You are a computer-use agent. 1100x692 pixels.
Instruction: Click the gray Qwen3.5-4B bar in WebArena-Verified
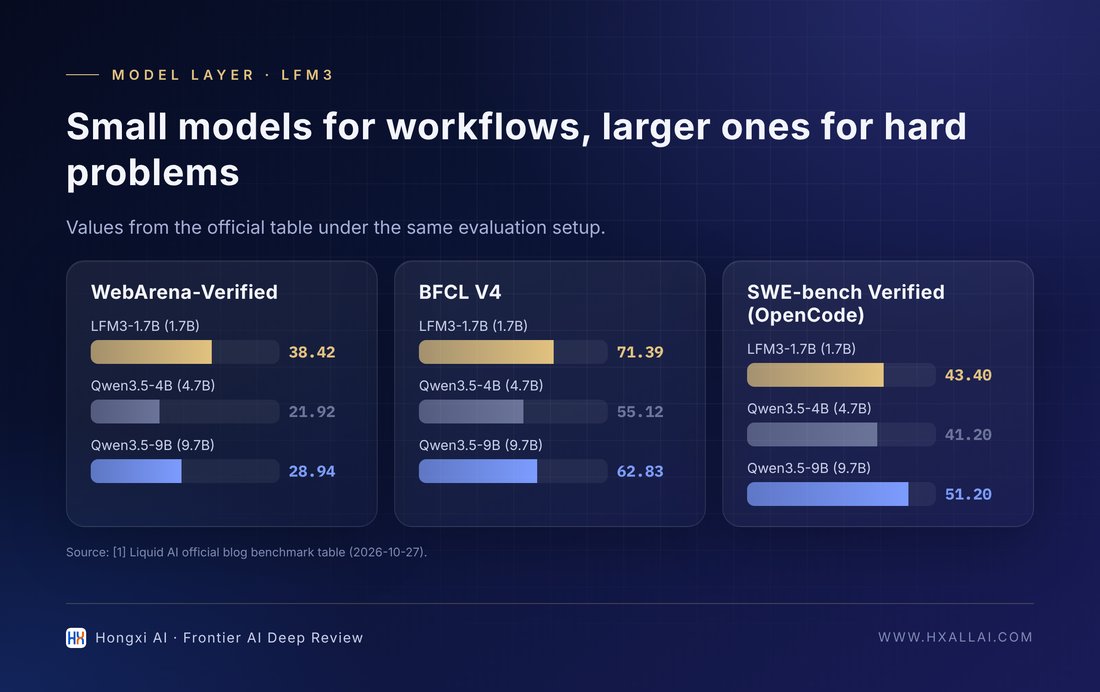[x=125, y=411]
